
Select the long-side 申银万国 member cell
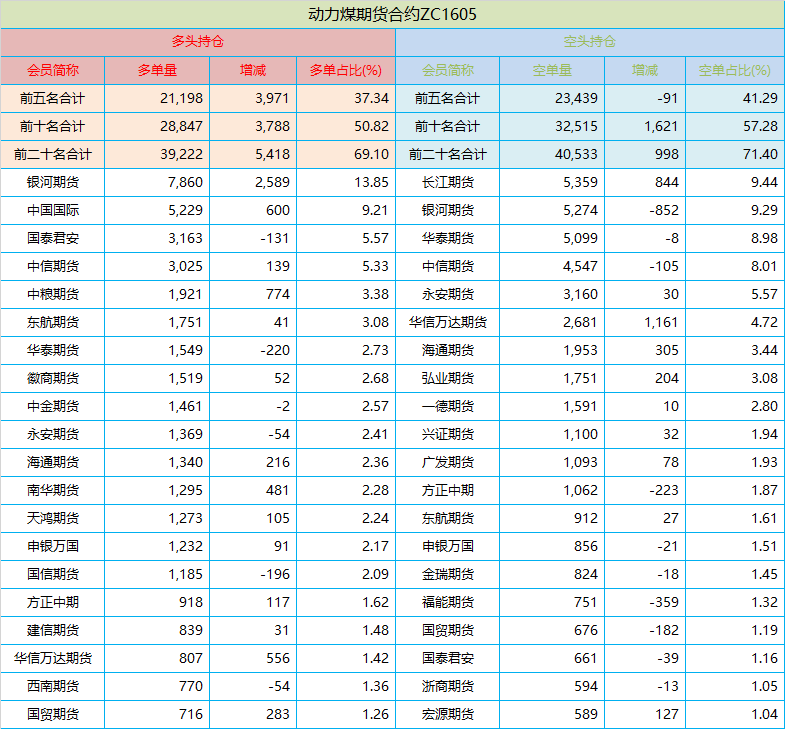coord(53,547)
